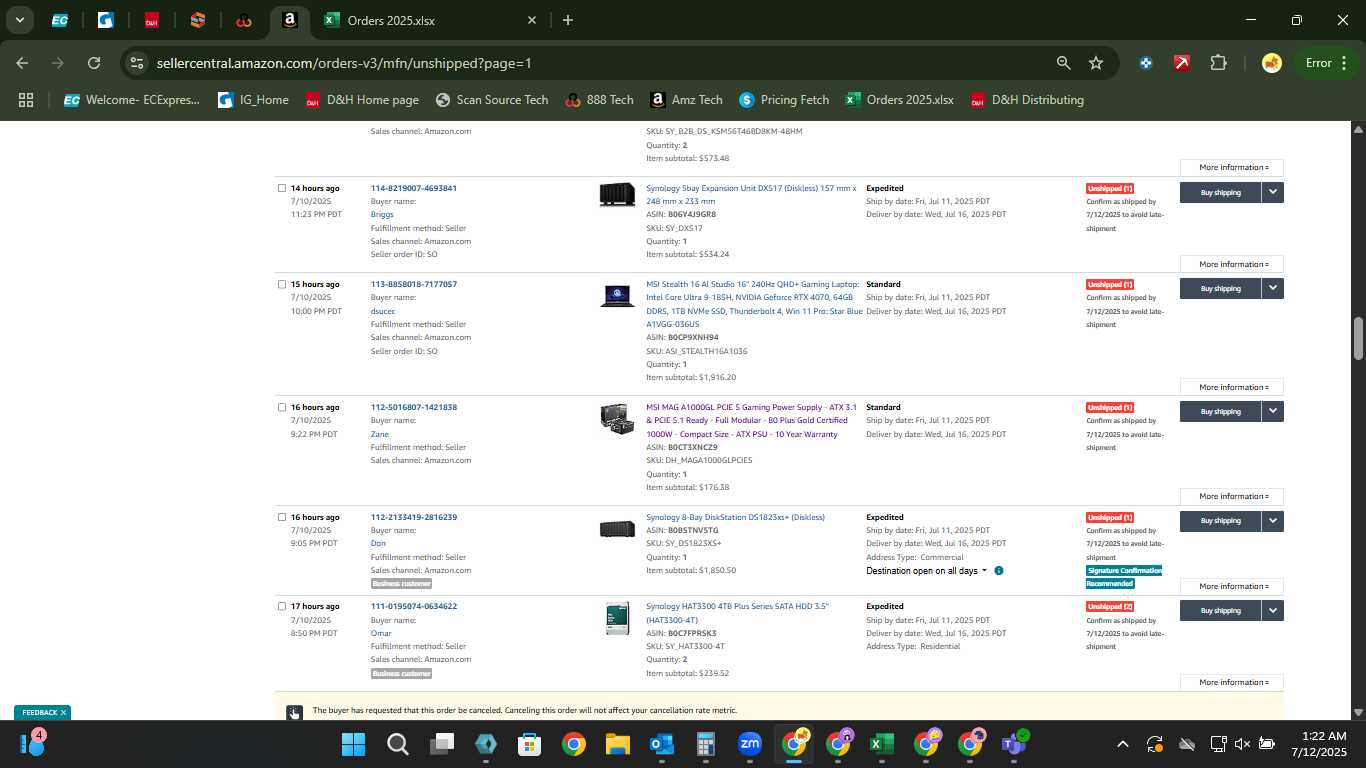This screenshot has width=1366, height=768.
Task: Open Excel from the taskbar
Action: [881, 744]
